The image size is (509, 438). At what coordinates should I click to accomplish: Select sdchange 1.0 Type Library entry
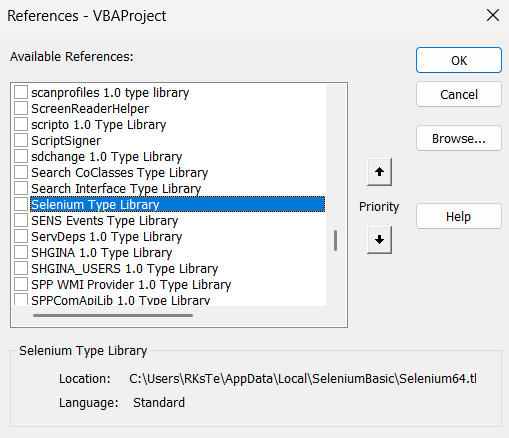[x=107, y=157]
